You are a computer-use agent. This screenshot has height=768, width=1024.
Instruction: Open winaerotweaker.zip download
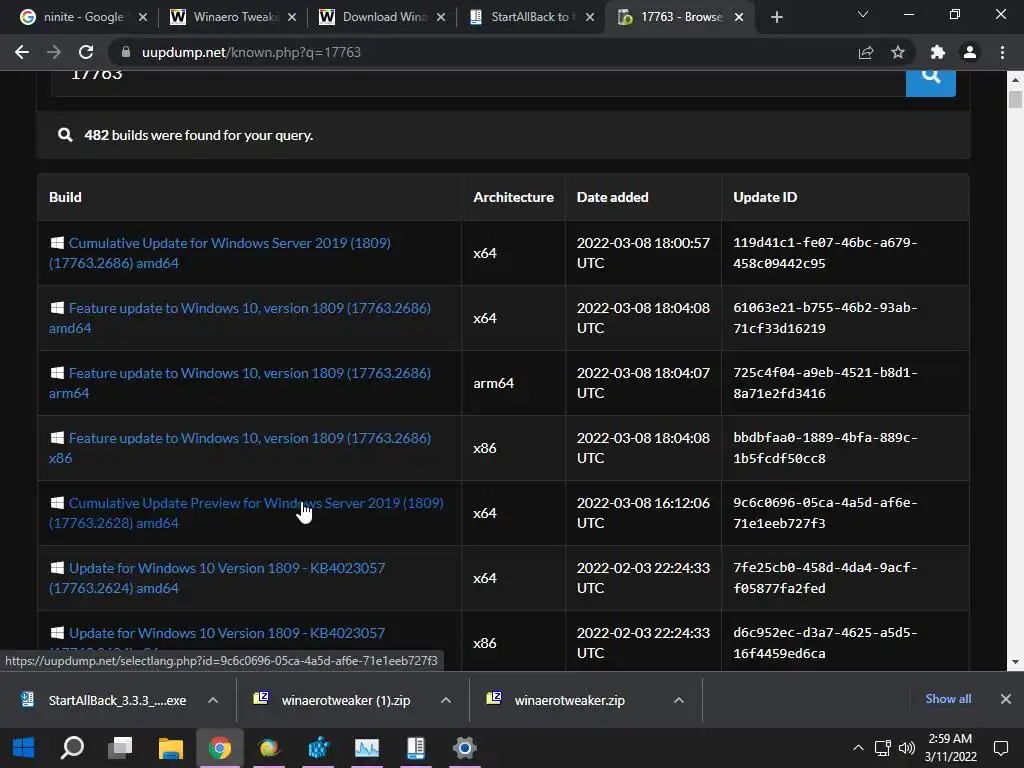[556, 700]
